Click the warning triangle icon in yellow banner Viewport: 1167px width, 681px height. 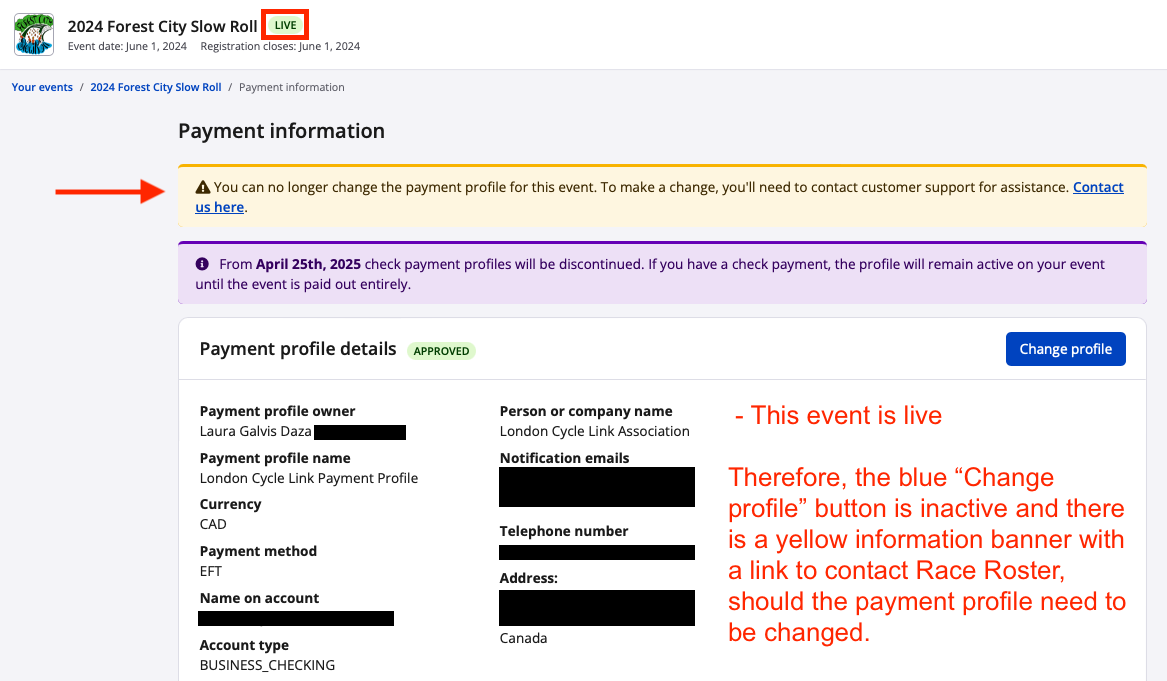click(x=202, y=187)
